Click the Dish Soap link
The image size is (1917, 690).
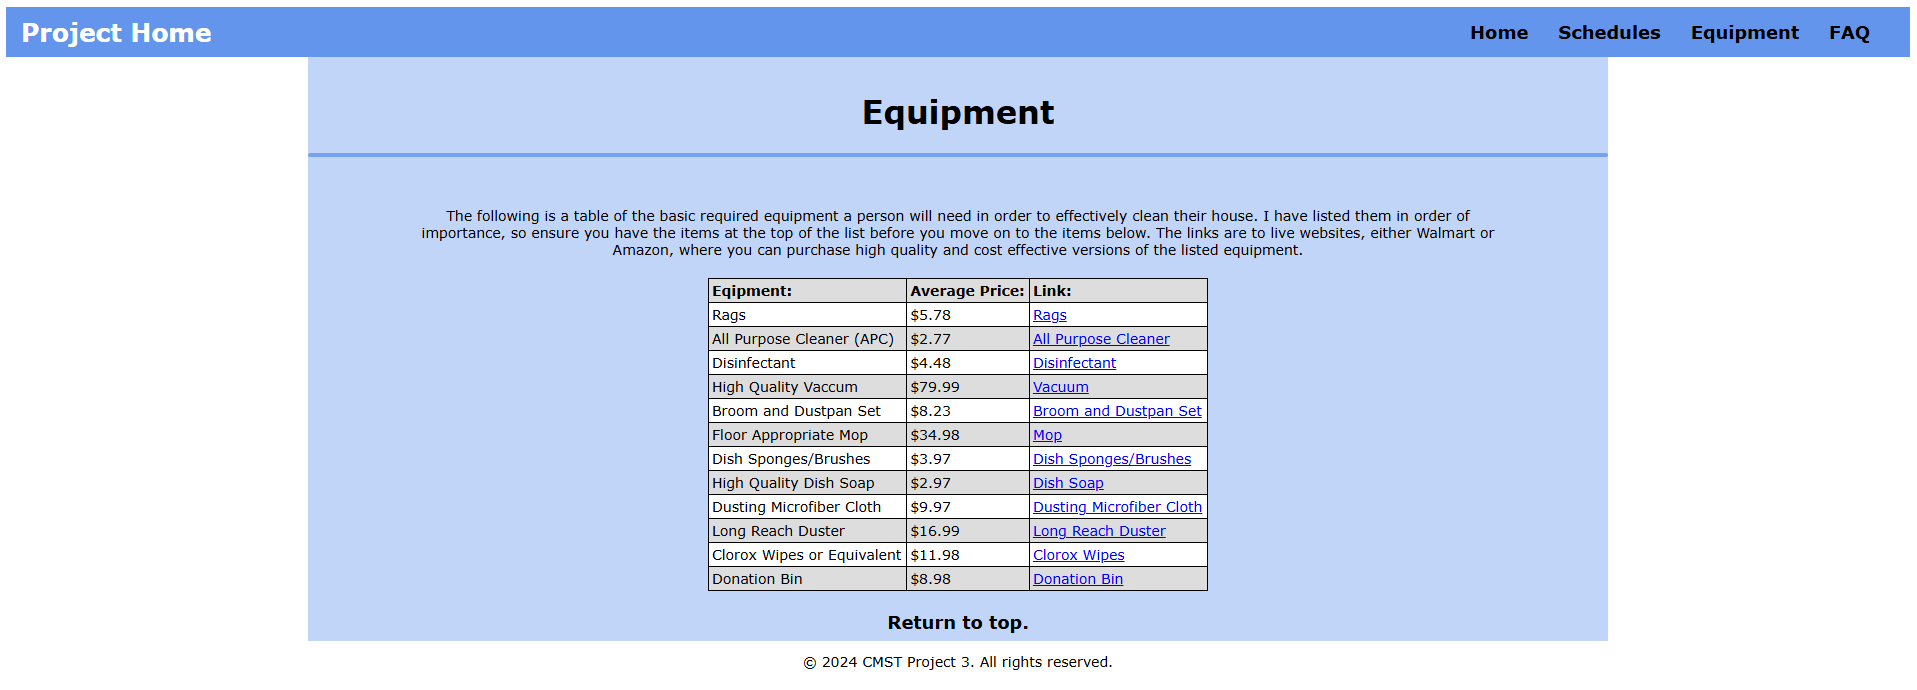tap(1068, 483)
